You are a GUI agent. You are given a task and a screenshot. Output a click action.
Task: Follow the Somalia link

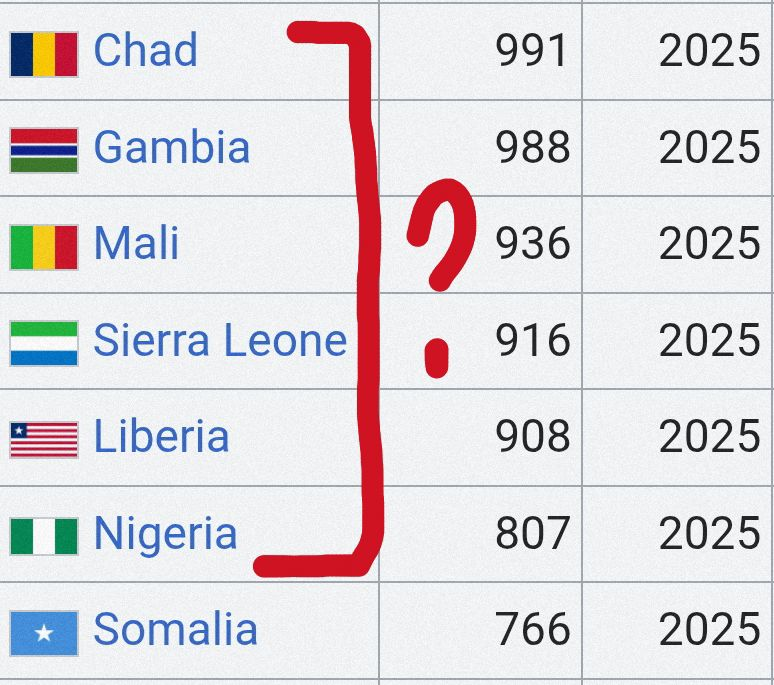[176, 628]
